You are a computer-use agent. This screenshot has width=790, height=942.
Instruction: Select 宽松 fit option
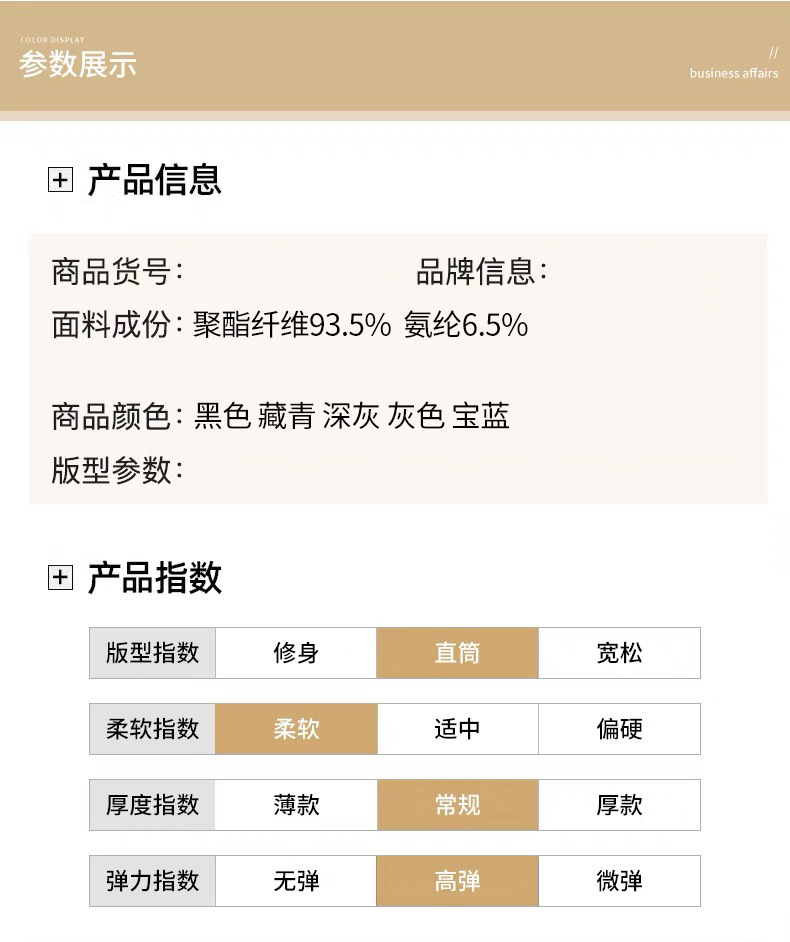coord(619,653)
